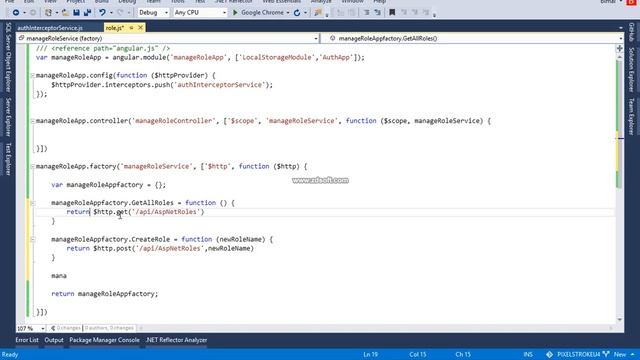The height and width of the screenshot is (360, 640).
Task: Collapse the manageRoleApp.factory code block
Action: (x=33, y=167)
